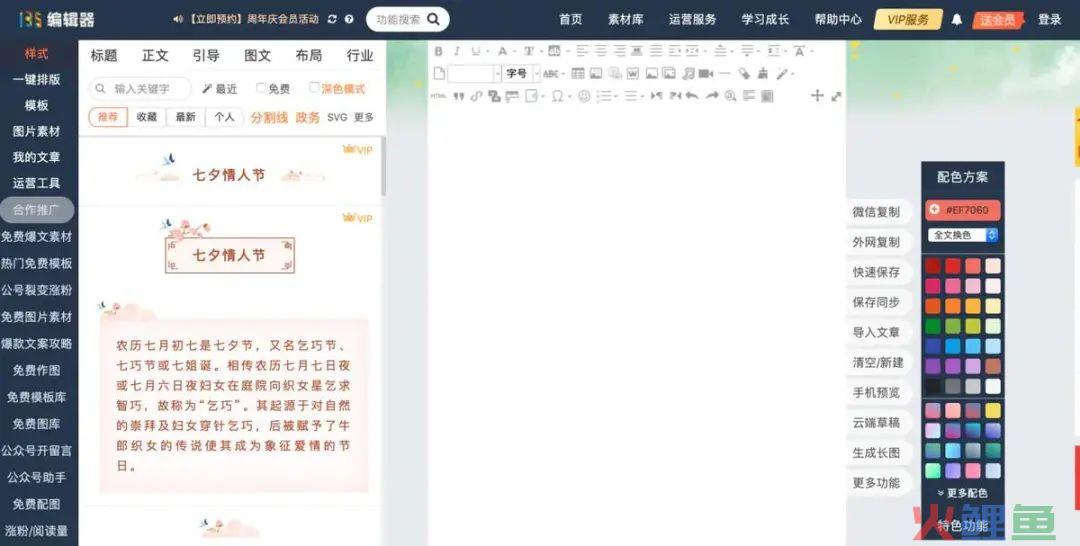Redo the last undone edit

(x=712, y=96)
